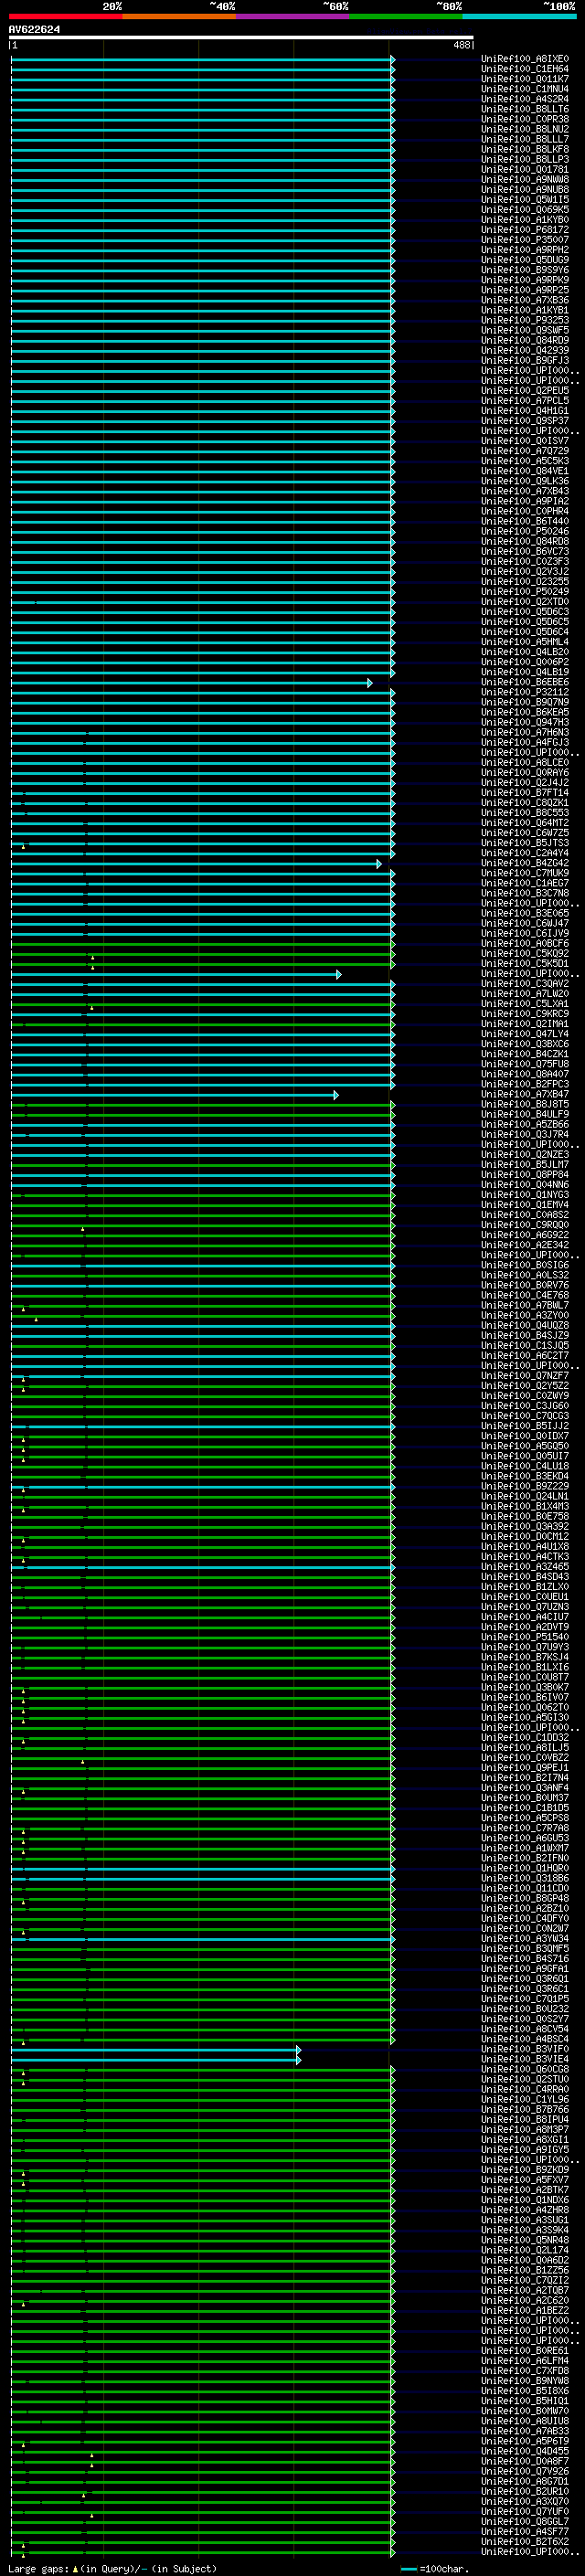
Task: Click the arrowhead ending the UniRef100_B6EBE6 alignment
Action: pos(369,683)
